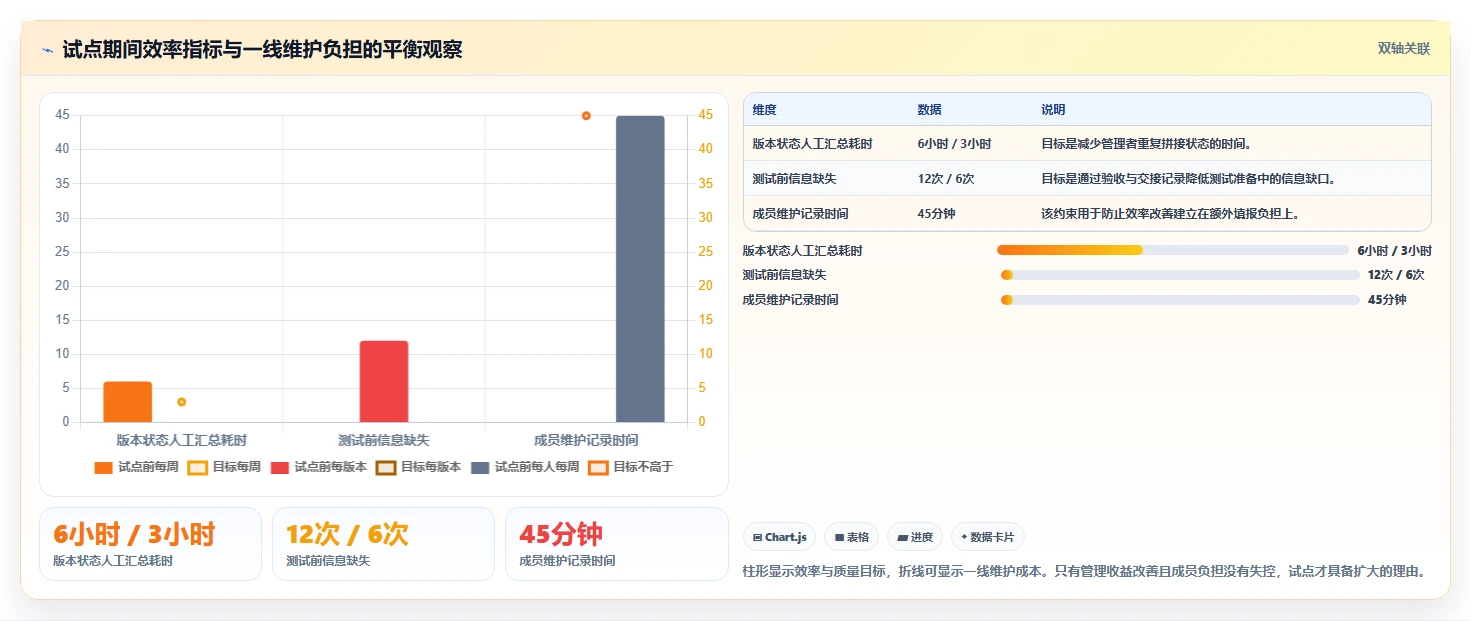Click the 版本状态人工汇总耗时 progress bar
Image resolution: width=1471 pixels, height=621 pixels.
(1173, 250)
